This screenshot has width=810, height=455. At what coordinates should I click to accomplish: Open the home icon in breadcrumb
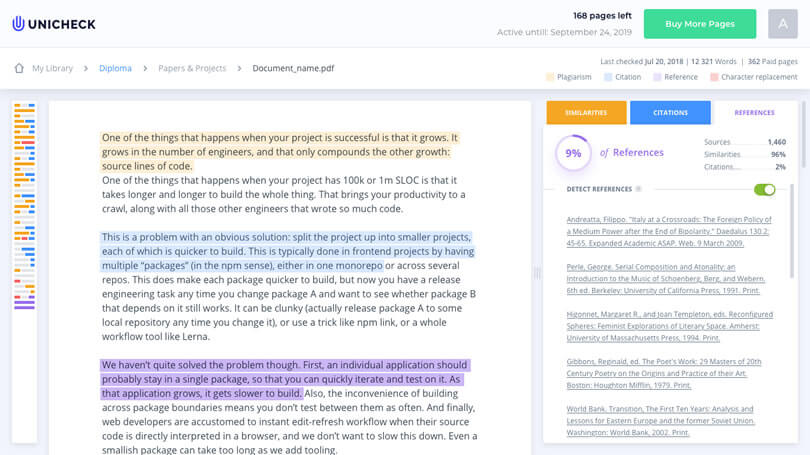tap(19, 68)
